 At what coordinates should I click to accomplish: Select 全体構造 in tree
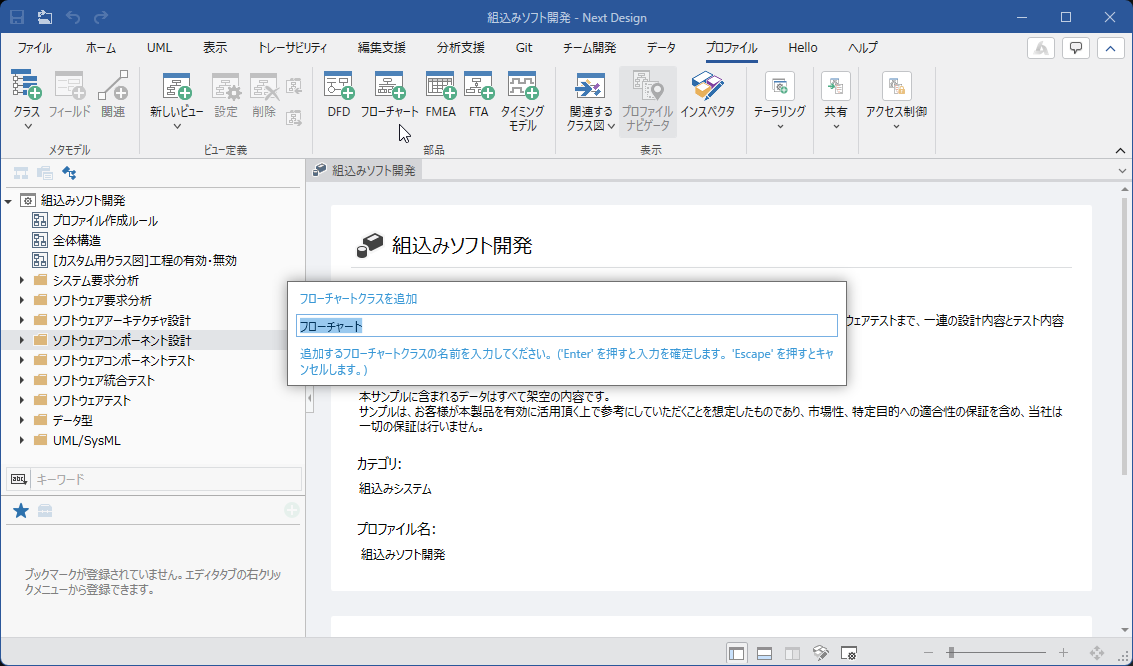tap(77, 241)
